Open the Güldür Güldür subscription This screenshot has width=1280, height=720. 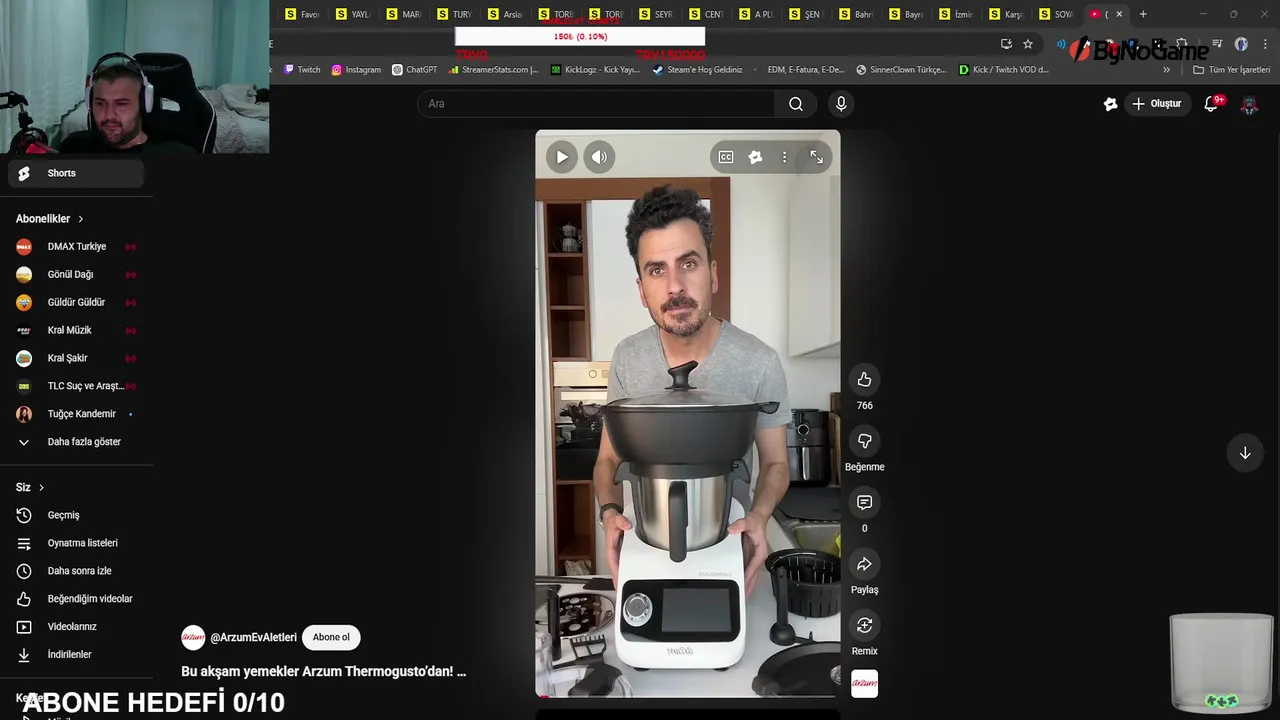[x=76, y=303]
